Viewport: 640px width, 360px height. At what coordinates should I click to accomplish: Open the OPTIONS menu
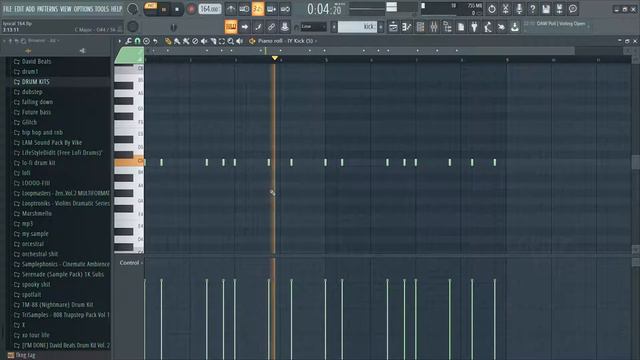tap(83, 9)
